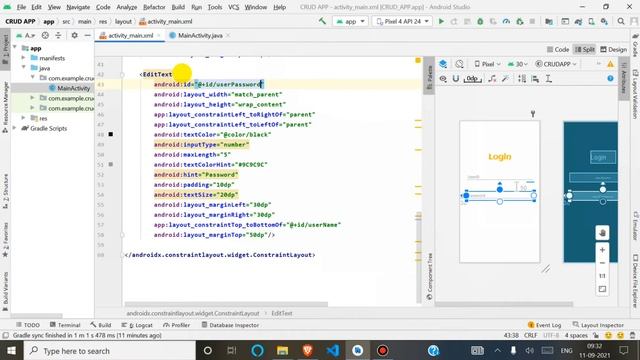Open the File menu
The width and height of the screenshot is (640, 360).
click(x=21, y=7)
